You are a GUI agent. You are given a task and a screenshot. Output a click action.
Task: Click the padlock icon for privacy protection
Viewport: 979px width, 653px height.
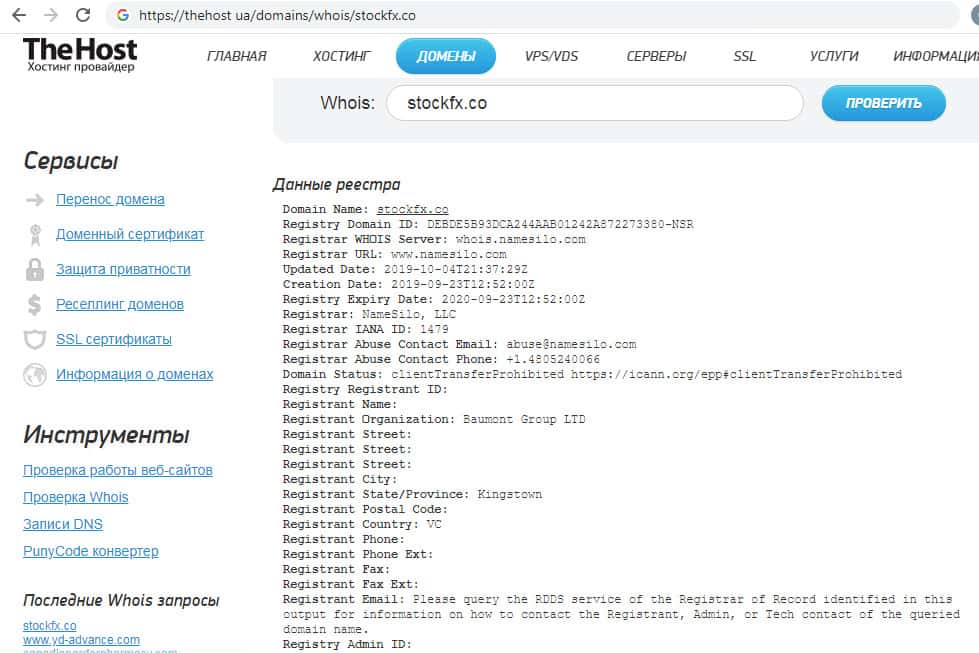coord(35,270)
